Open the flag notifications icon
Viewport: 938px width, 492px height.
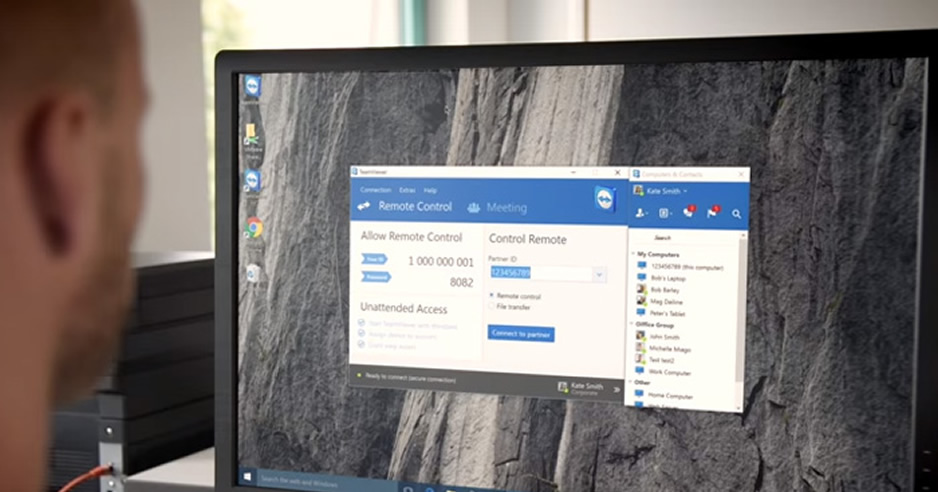(x=712, y=212)
